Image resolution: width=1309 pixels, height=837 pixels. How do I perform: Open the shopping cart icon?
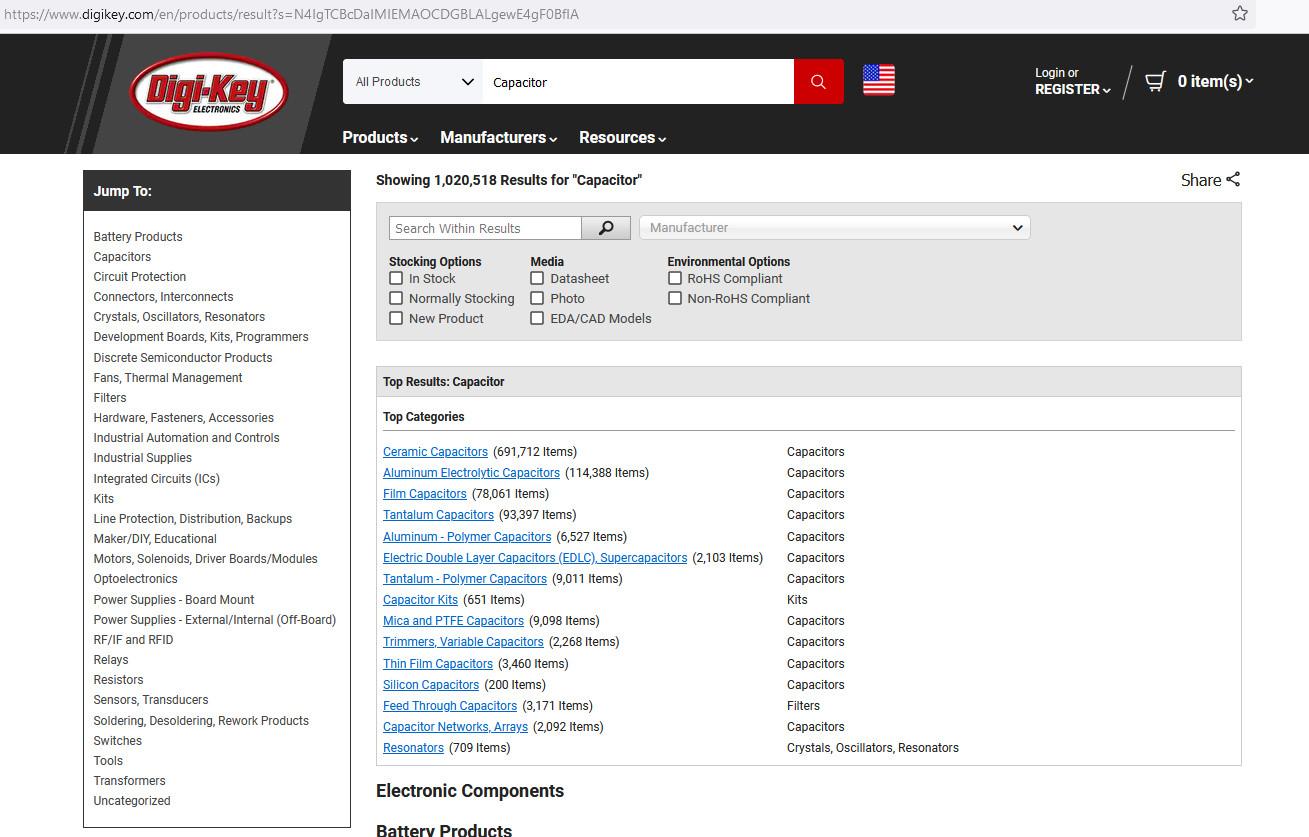click(x=1155, y=81)
